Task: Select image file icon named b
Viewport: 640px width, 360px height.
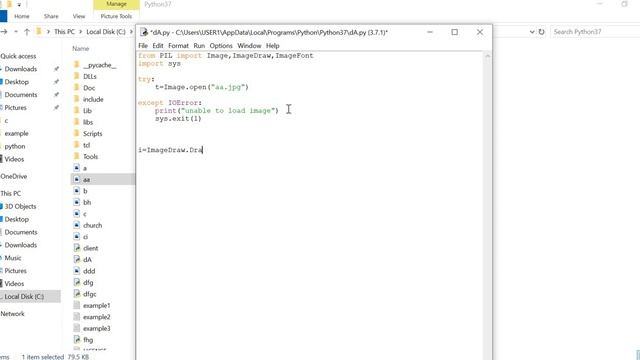Action: pos(76,191)
